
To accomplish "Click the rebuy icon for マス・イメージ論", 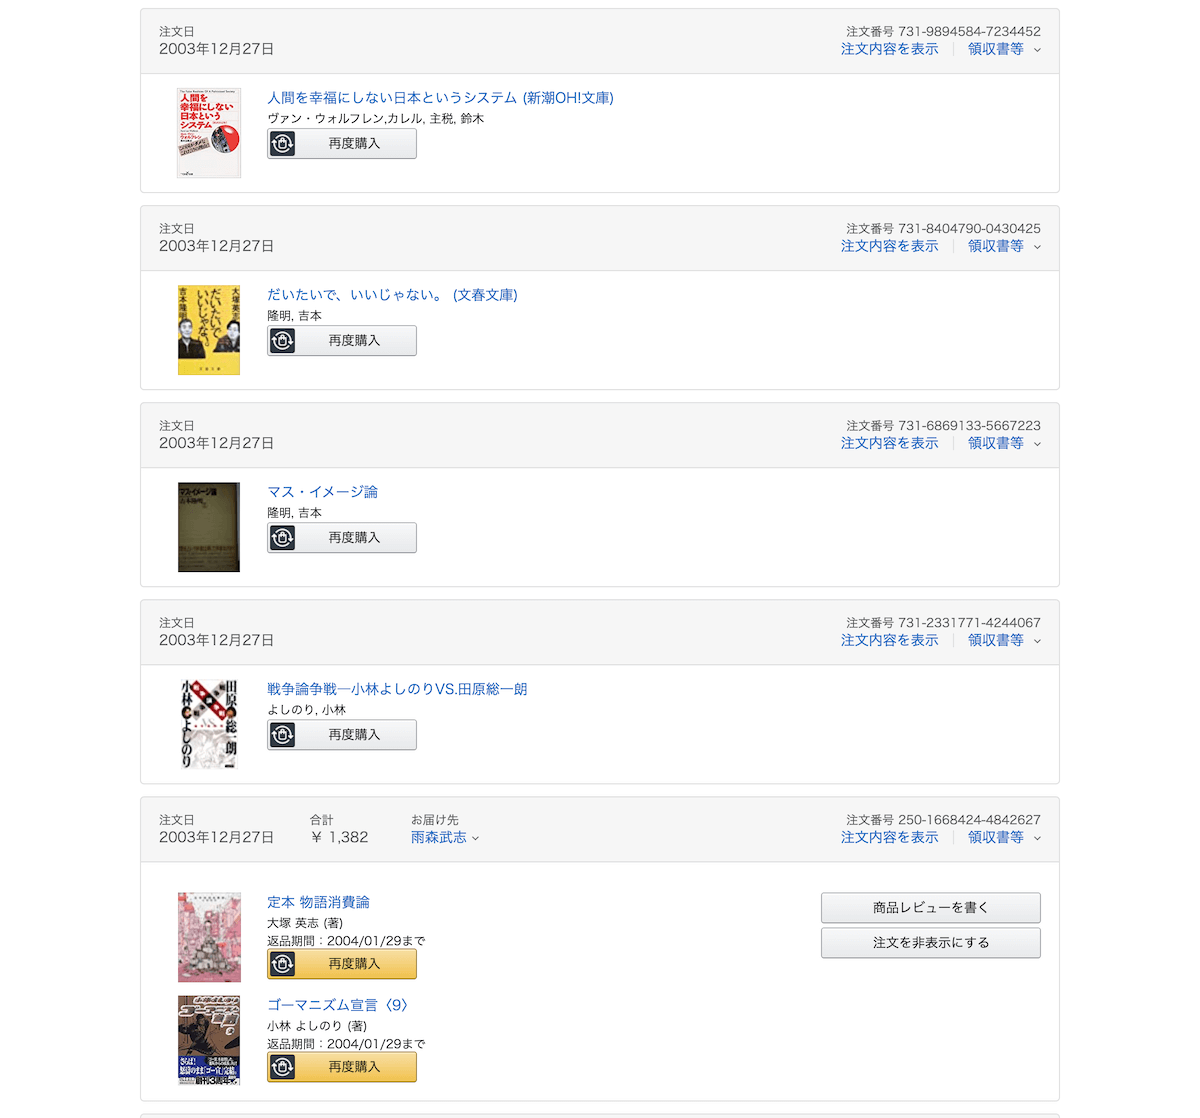I will (x=283, y=538).
